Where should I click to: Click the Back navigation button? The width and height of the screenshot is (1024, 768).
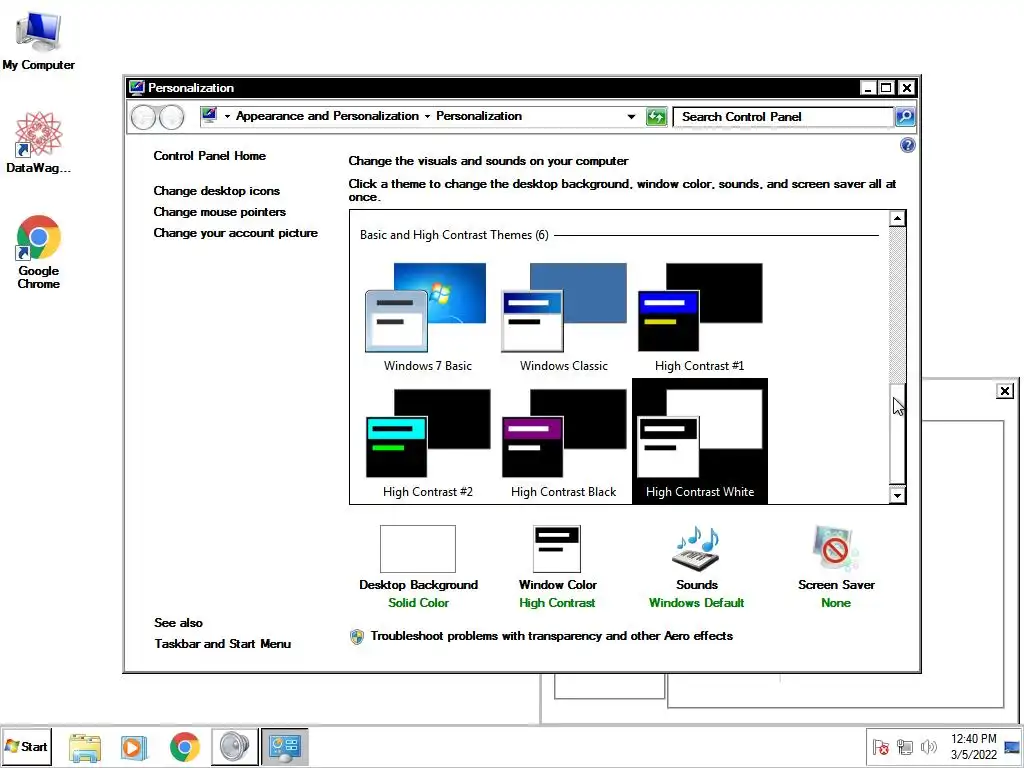coord(144,117)
